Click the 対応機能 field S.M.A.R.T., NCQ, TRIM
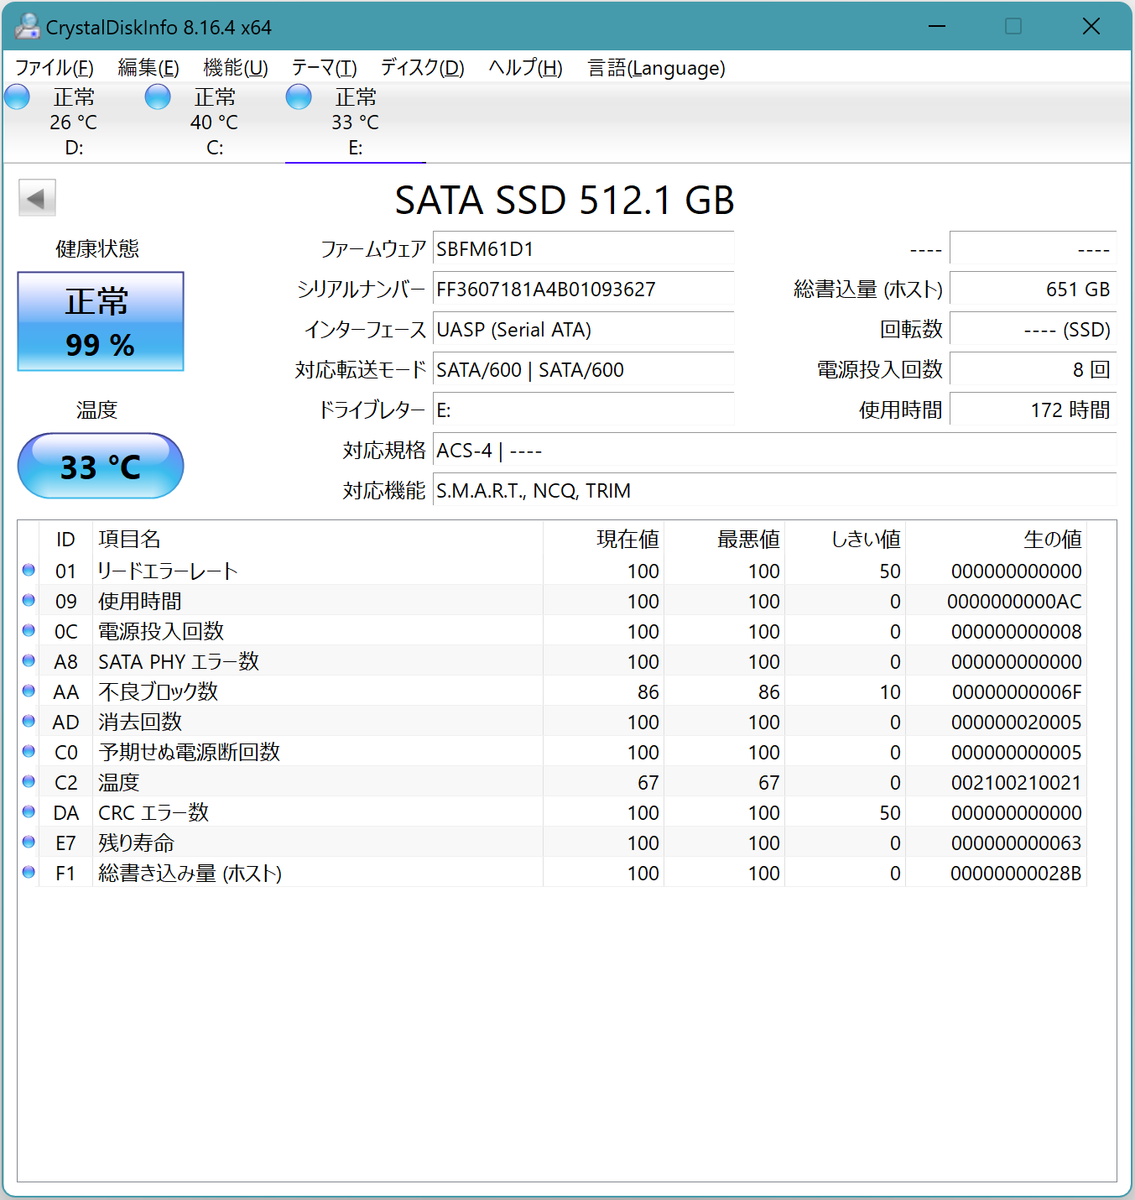The width and height of the screenshot is (1135, 1200). (x=775, y=491)
